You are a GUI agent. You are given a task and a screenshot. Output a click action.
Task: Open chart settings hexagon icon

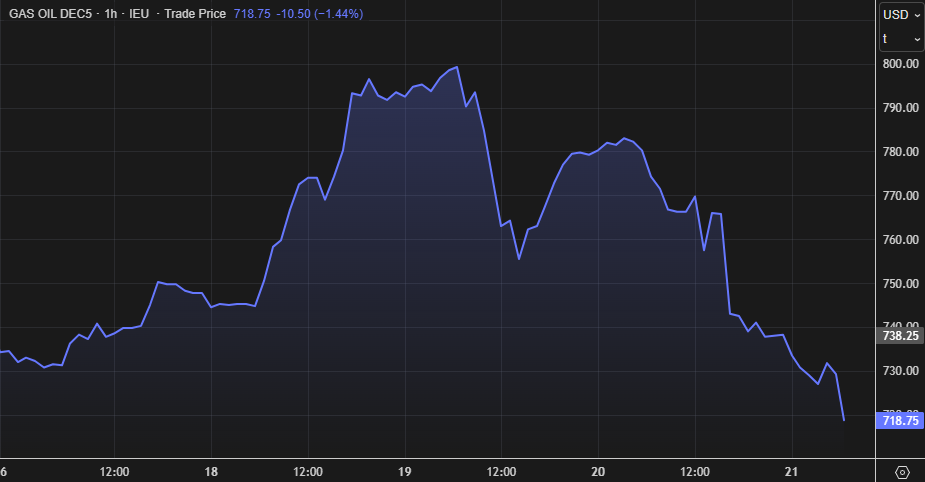[x=902, y=471]
